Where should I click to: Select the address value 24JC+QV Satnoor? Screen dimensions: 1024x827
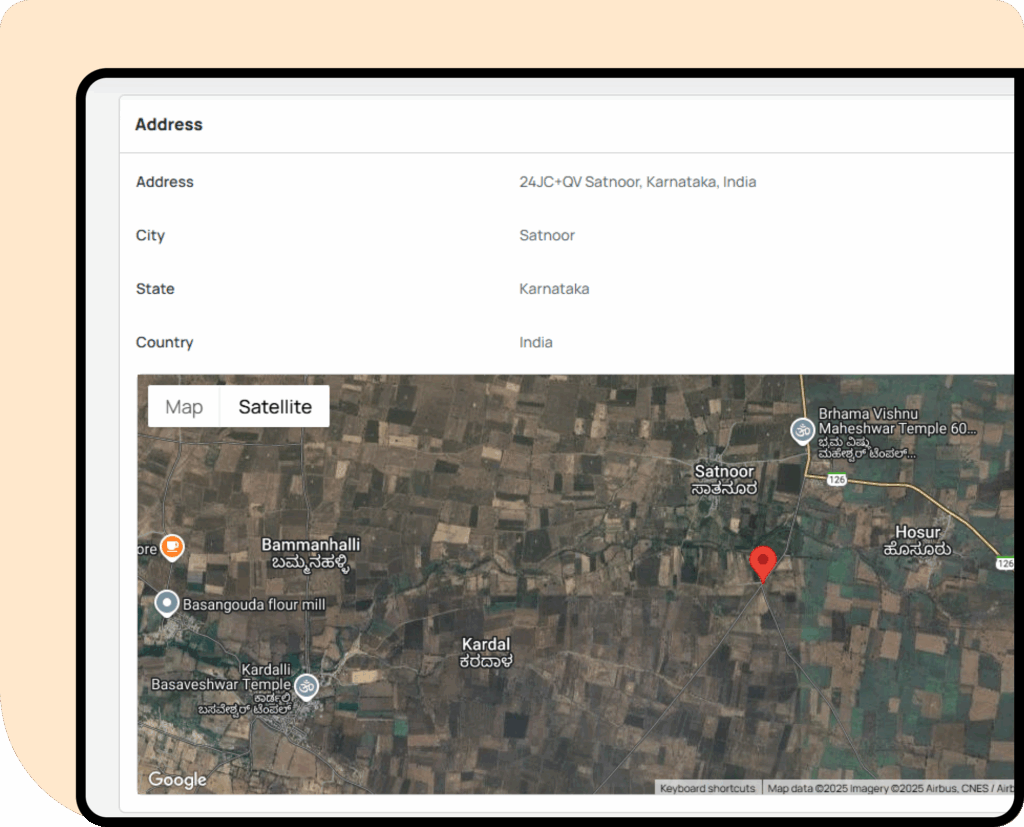click(637, 182)
